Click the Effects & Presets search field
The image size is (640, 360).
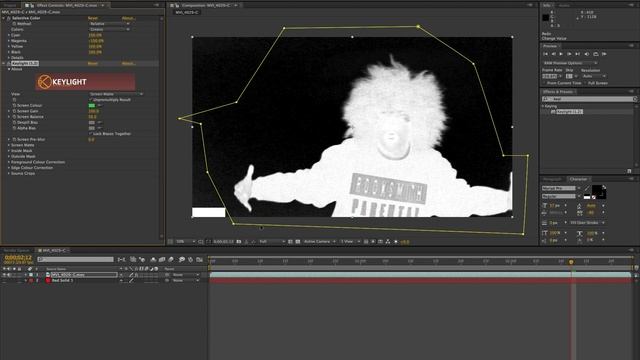coord(589,99)
